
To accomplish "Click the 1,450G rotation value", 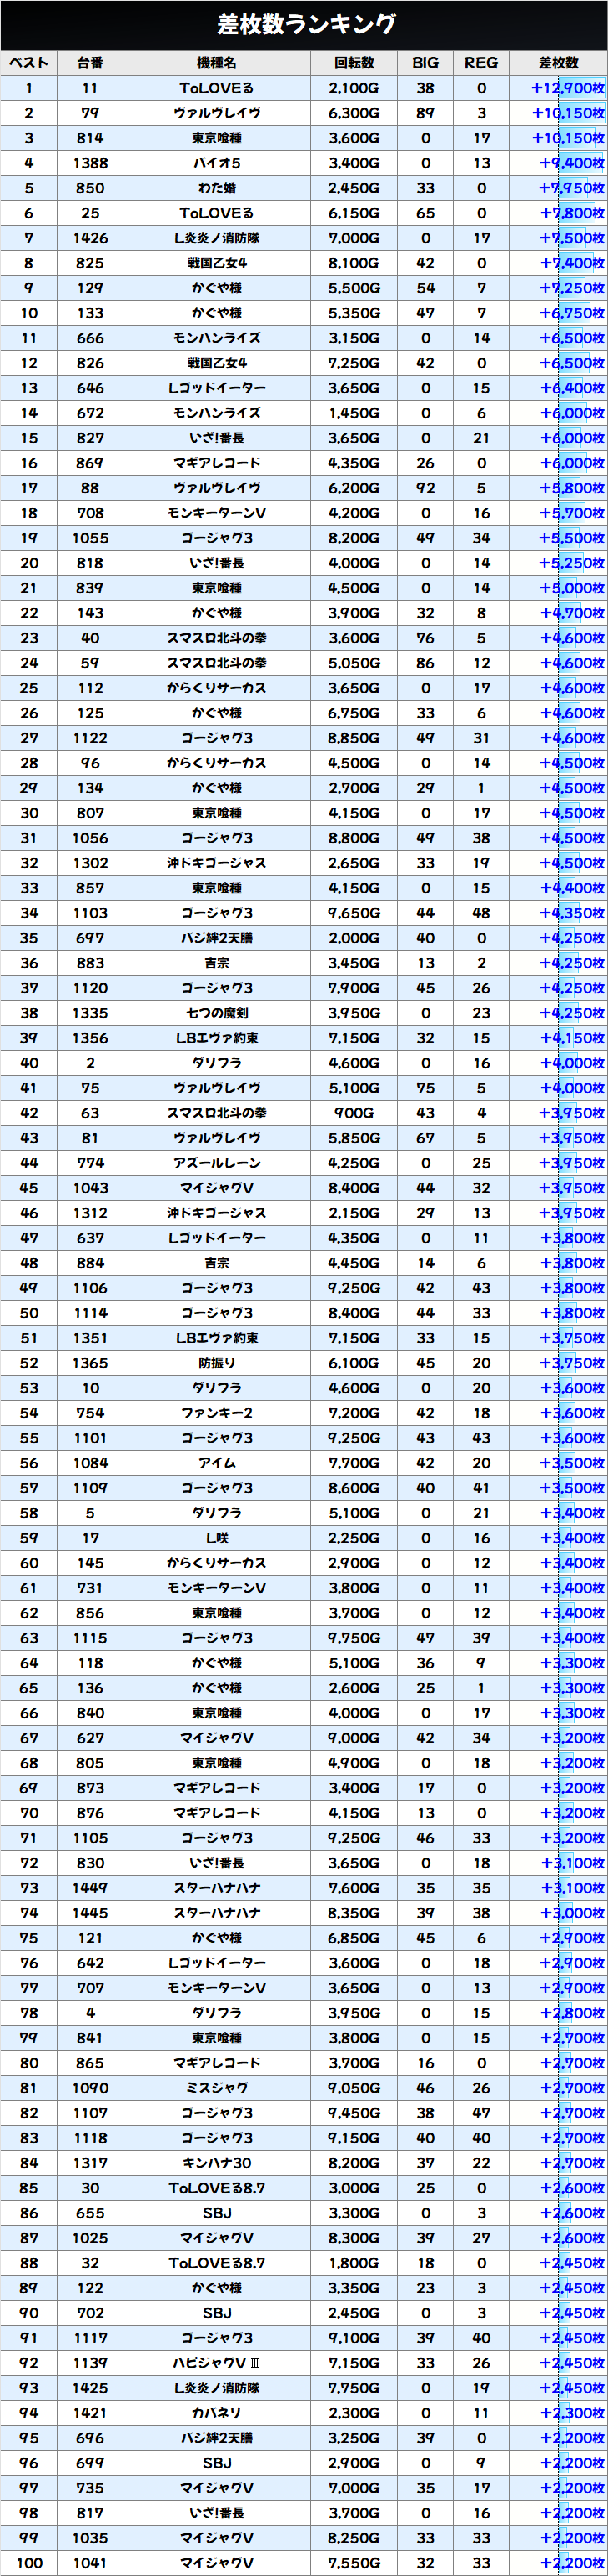I will point(354,413).
